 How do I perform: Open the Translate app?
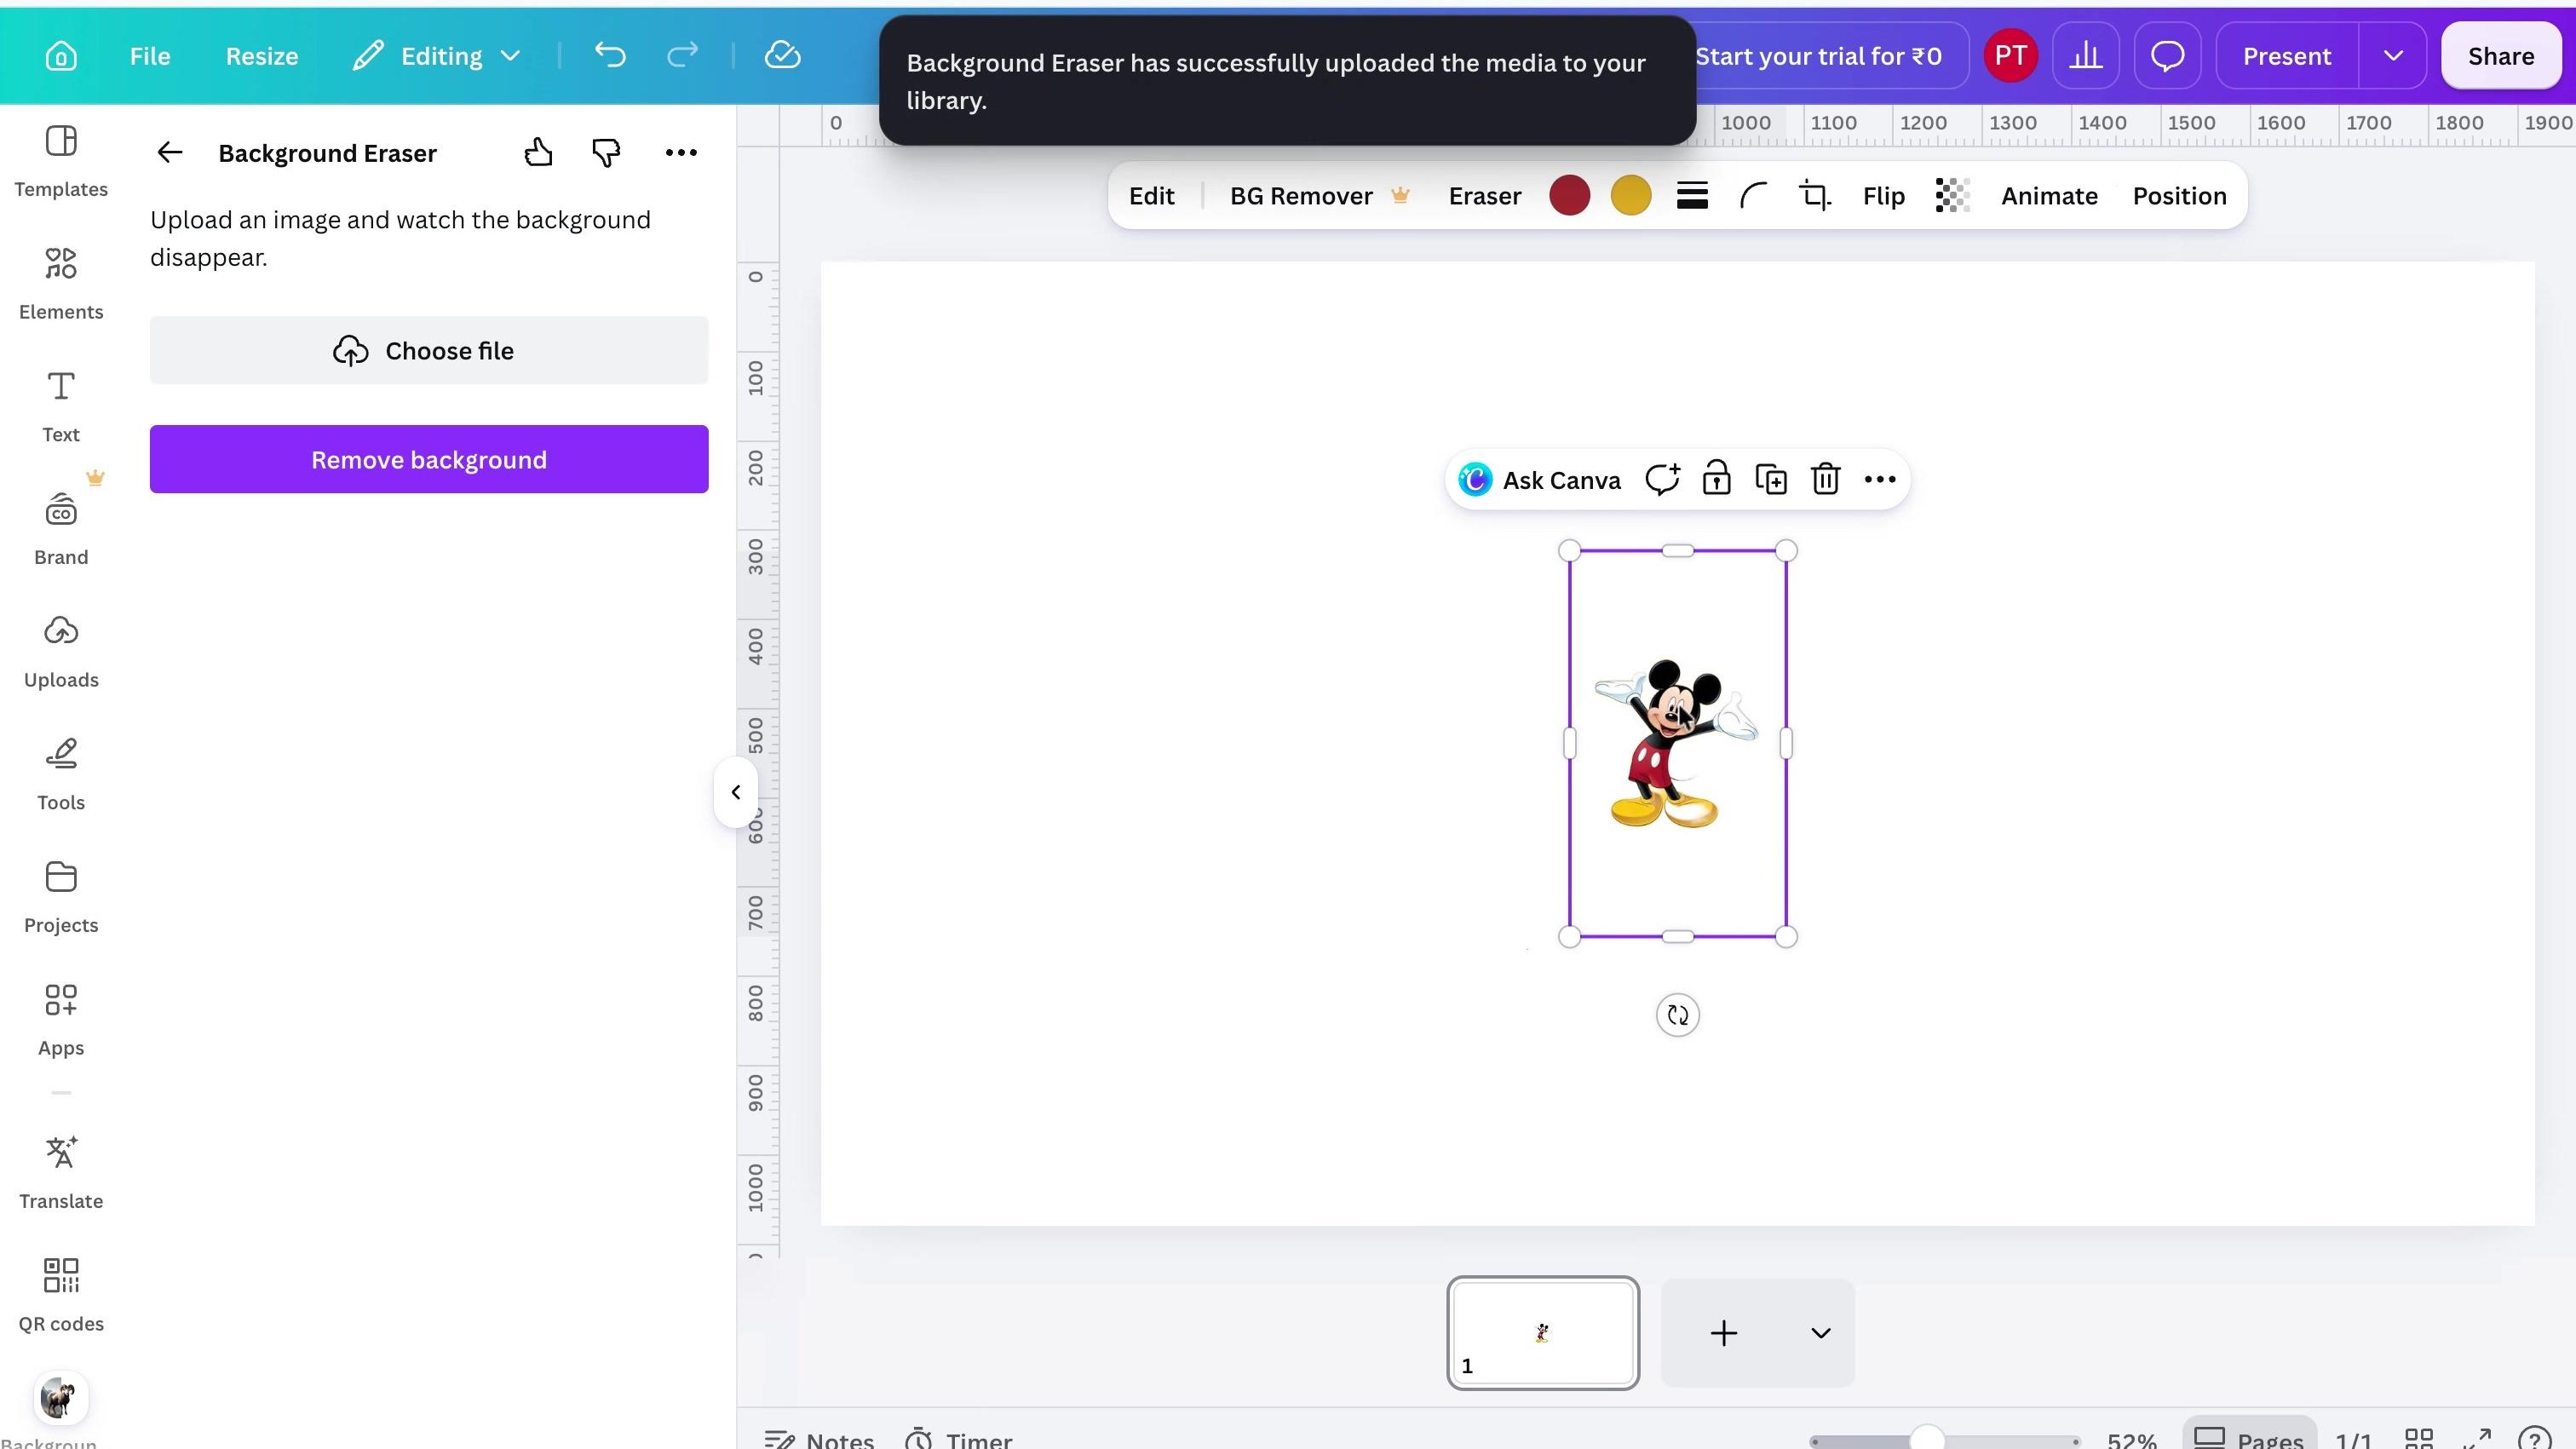pos(61,1173)
